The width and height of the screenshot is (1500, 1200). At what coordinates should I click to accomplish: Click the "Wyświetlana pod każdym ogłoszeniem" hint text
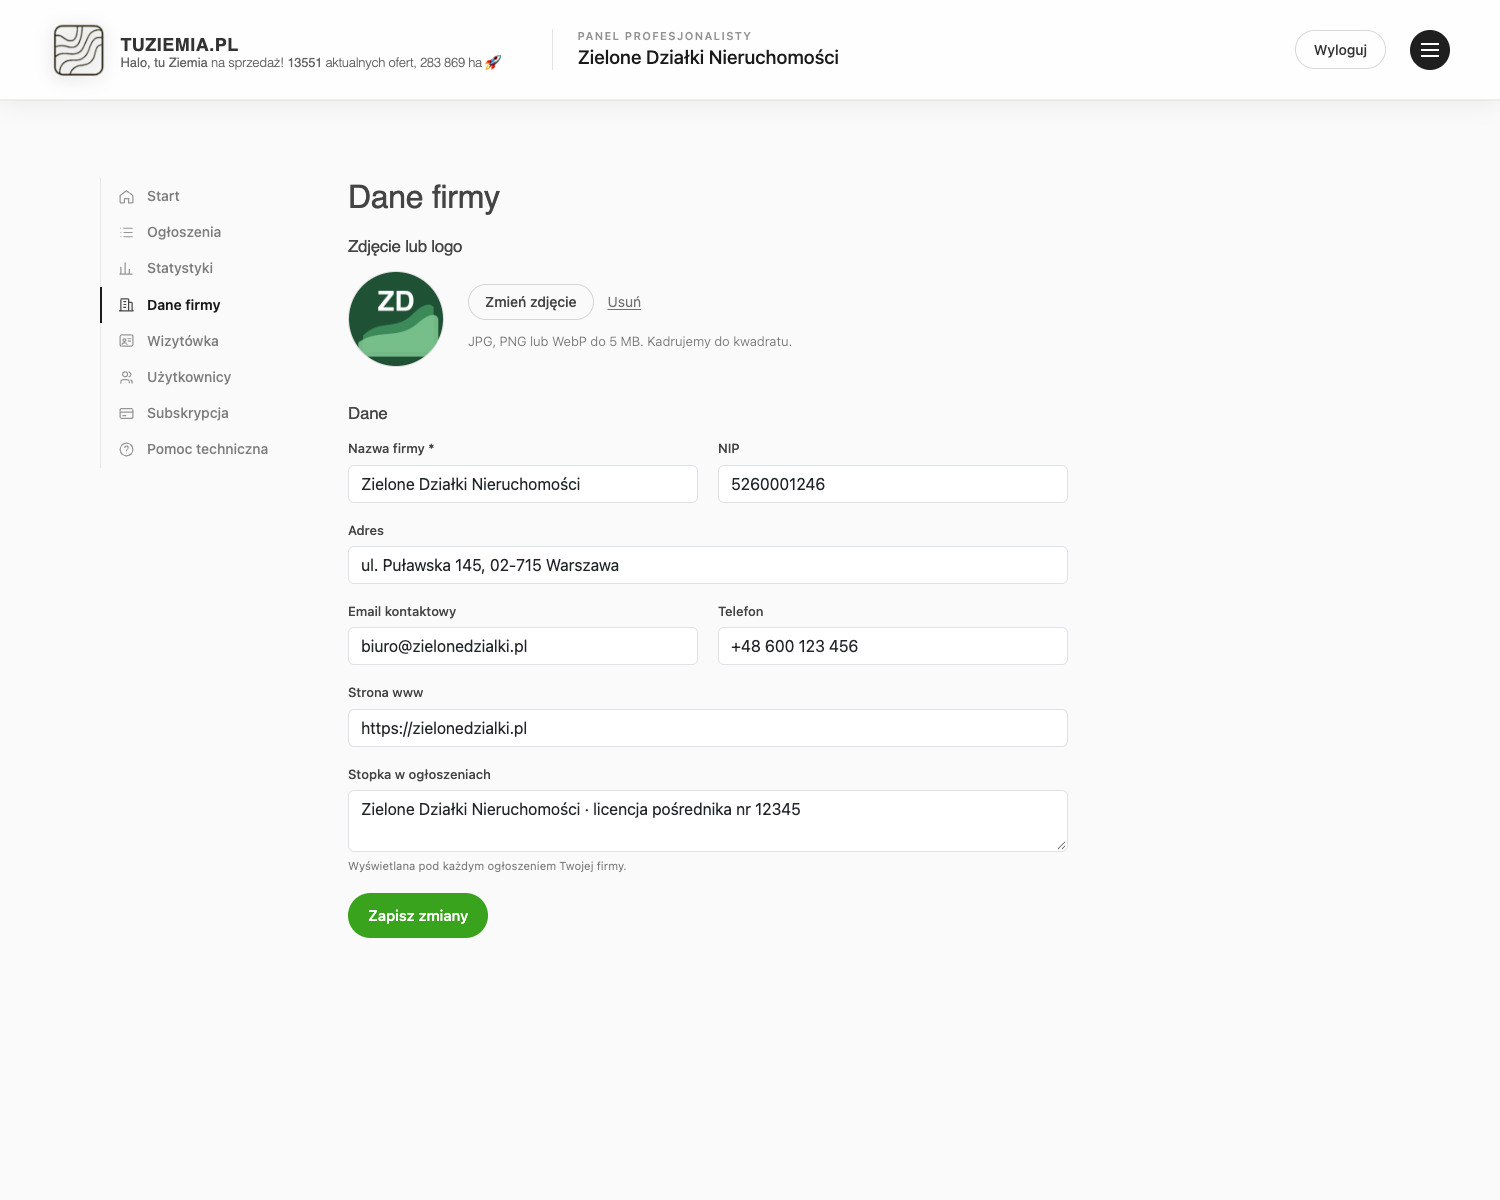click(487, 866)
